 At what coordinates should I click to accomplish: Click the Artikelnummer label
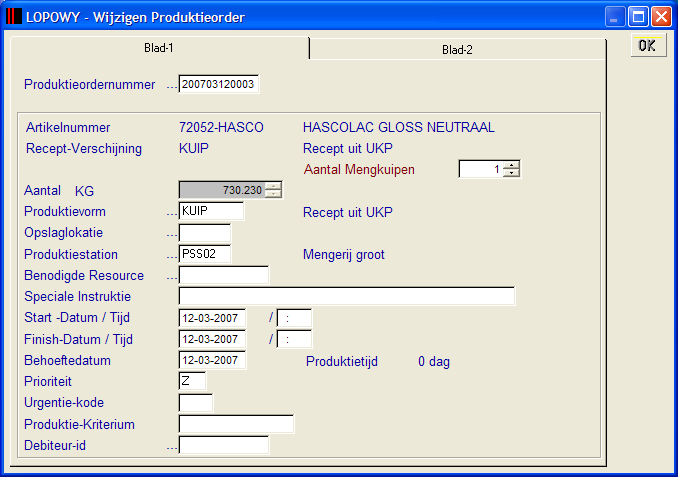(68, 127)
